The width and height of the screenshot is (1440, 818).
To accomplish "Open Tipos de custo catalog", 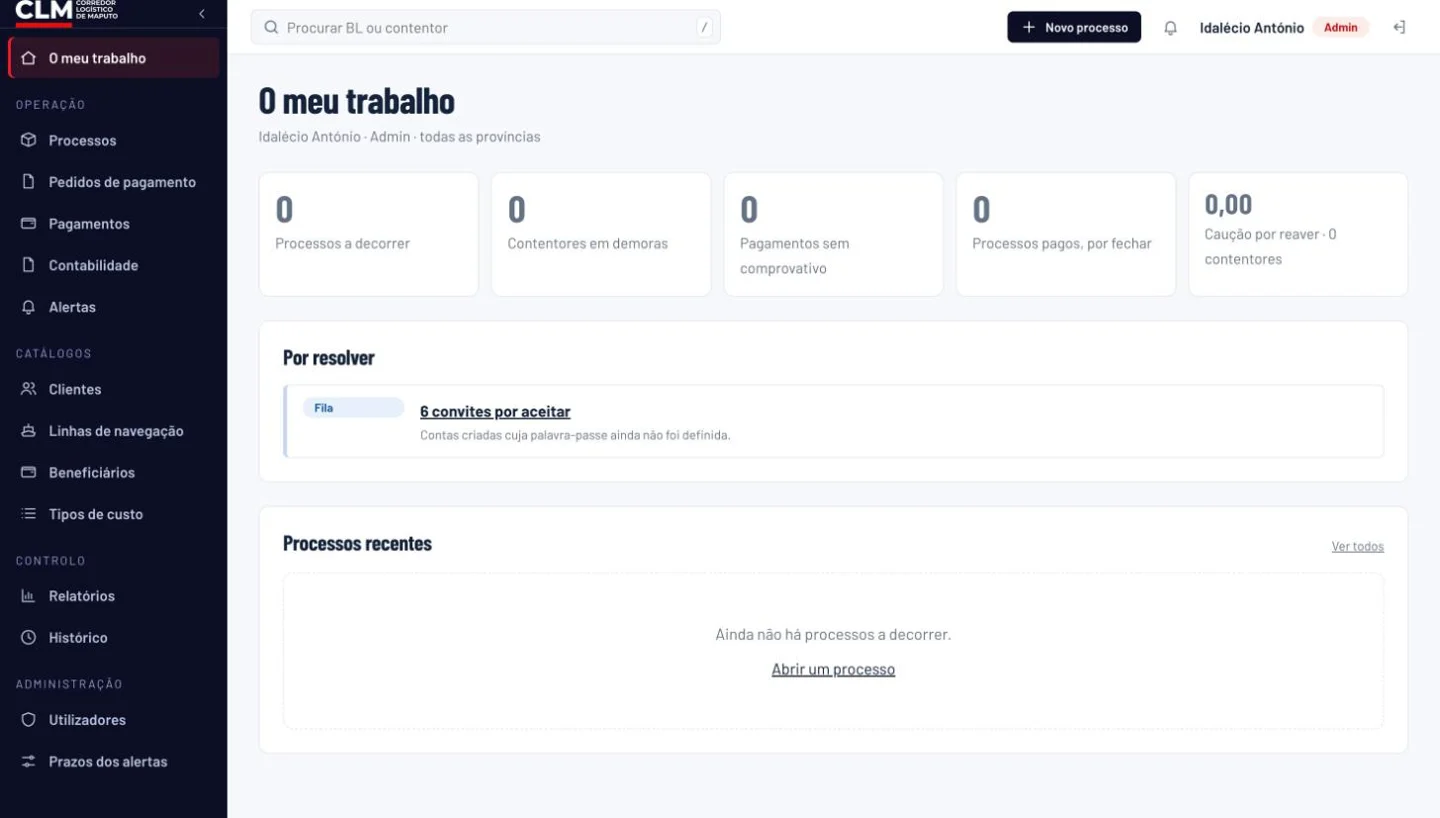I will point(113,514).
